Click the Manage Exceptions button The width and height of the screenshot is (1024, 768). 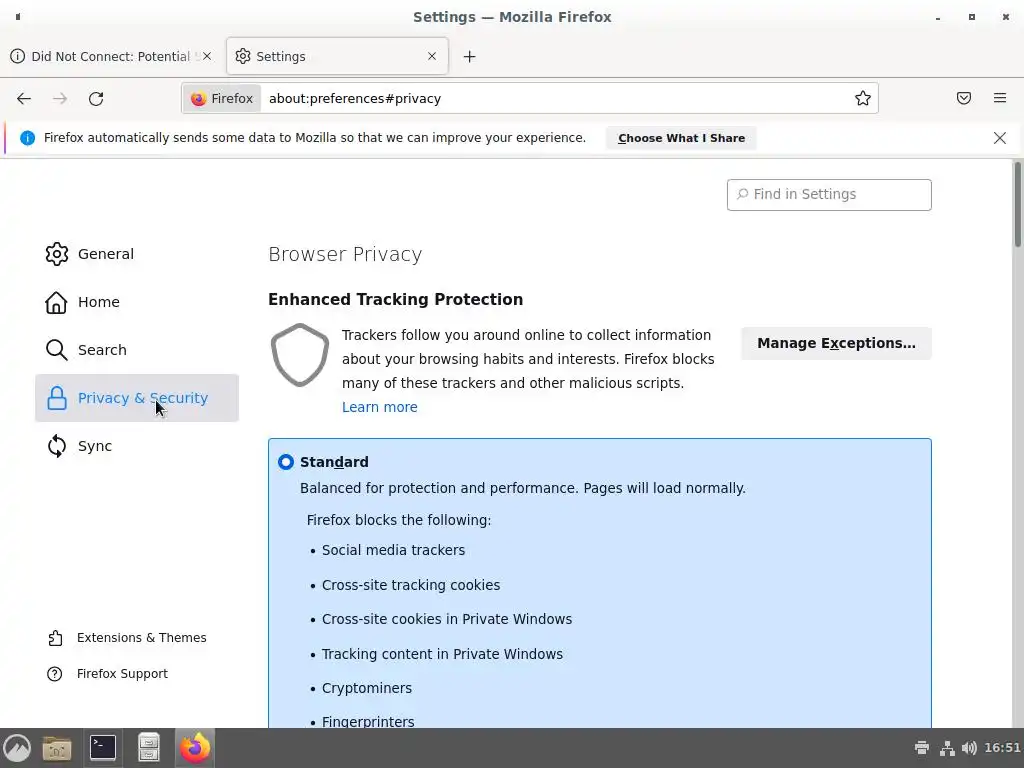click(x=836, y=344)
